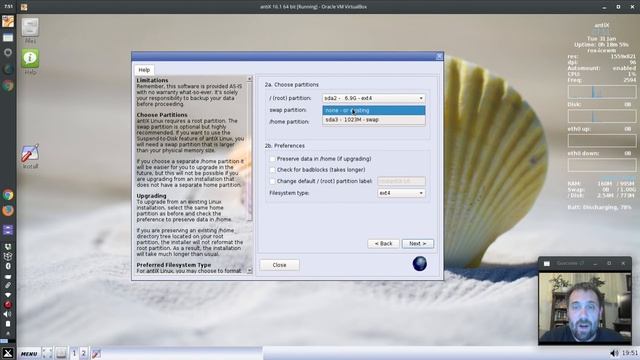
Task: Click the '2a. Choose partitions' heading
Action: [x=291, y=85]
